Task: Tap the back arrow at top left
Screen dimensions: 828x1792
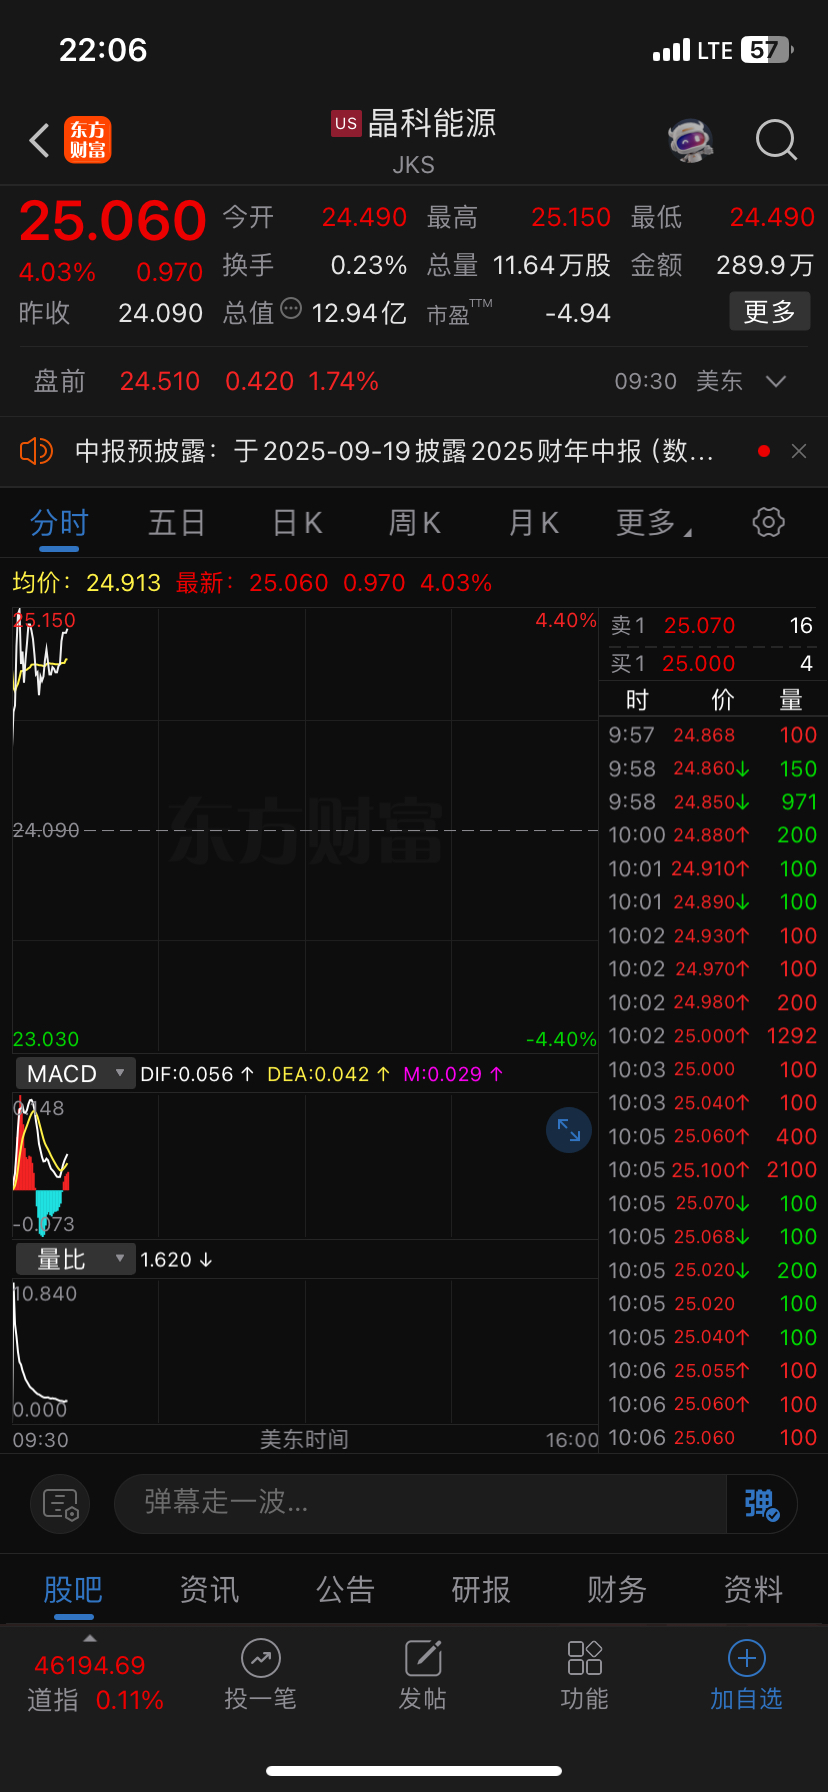Action: tap(39, 140)
